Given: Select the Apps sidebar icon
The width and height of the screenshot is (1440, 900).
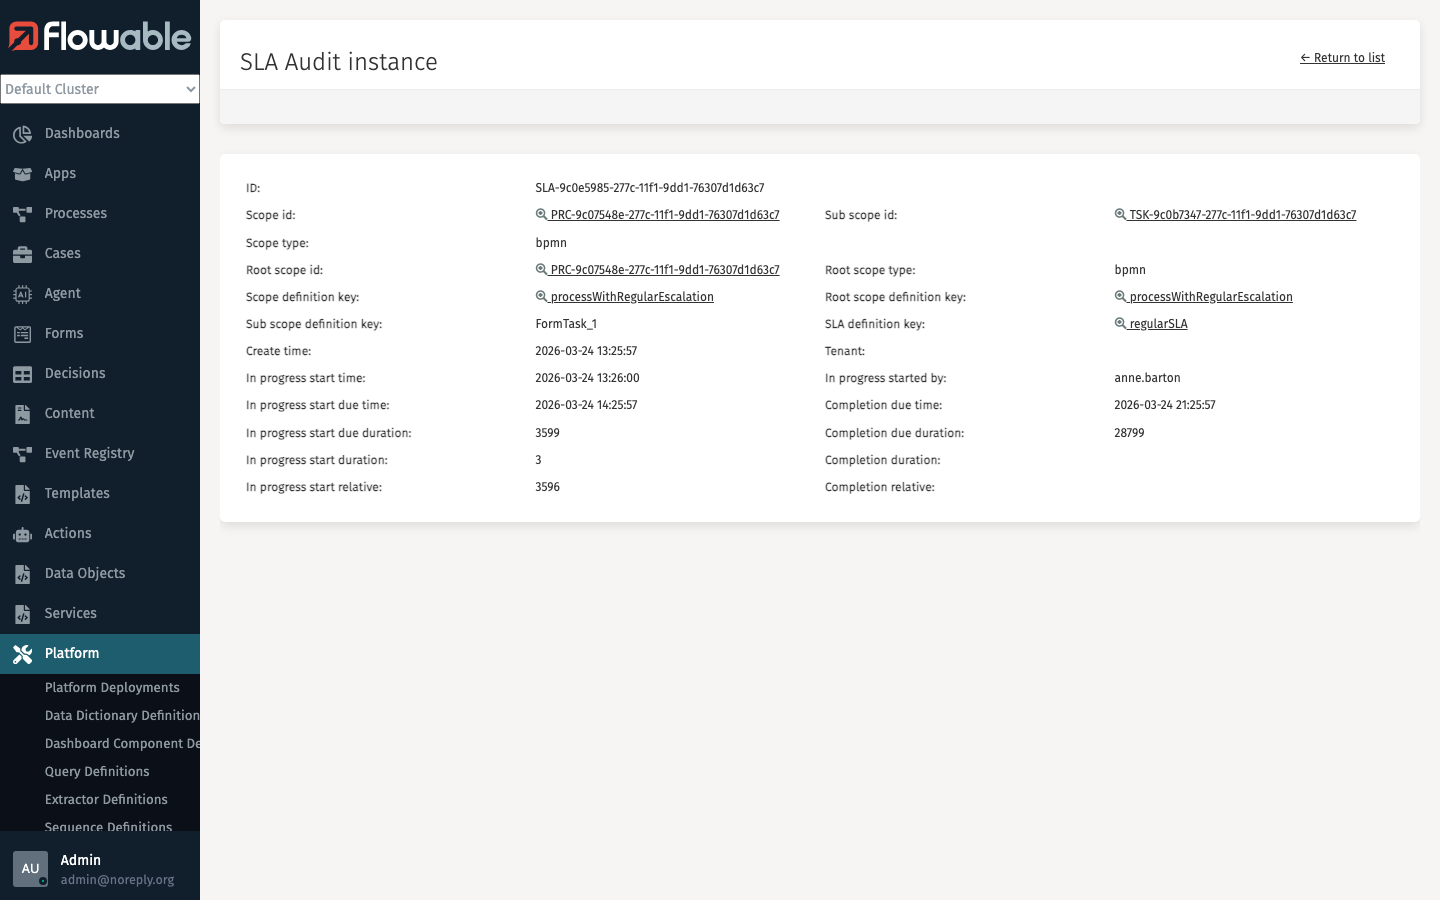Looking at the screenshot, I should click(x=58, y=173).
